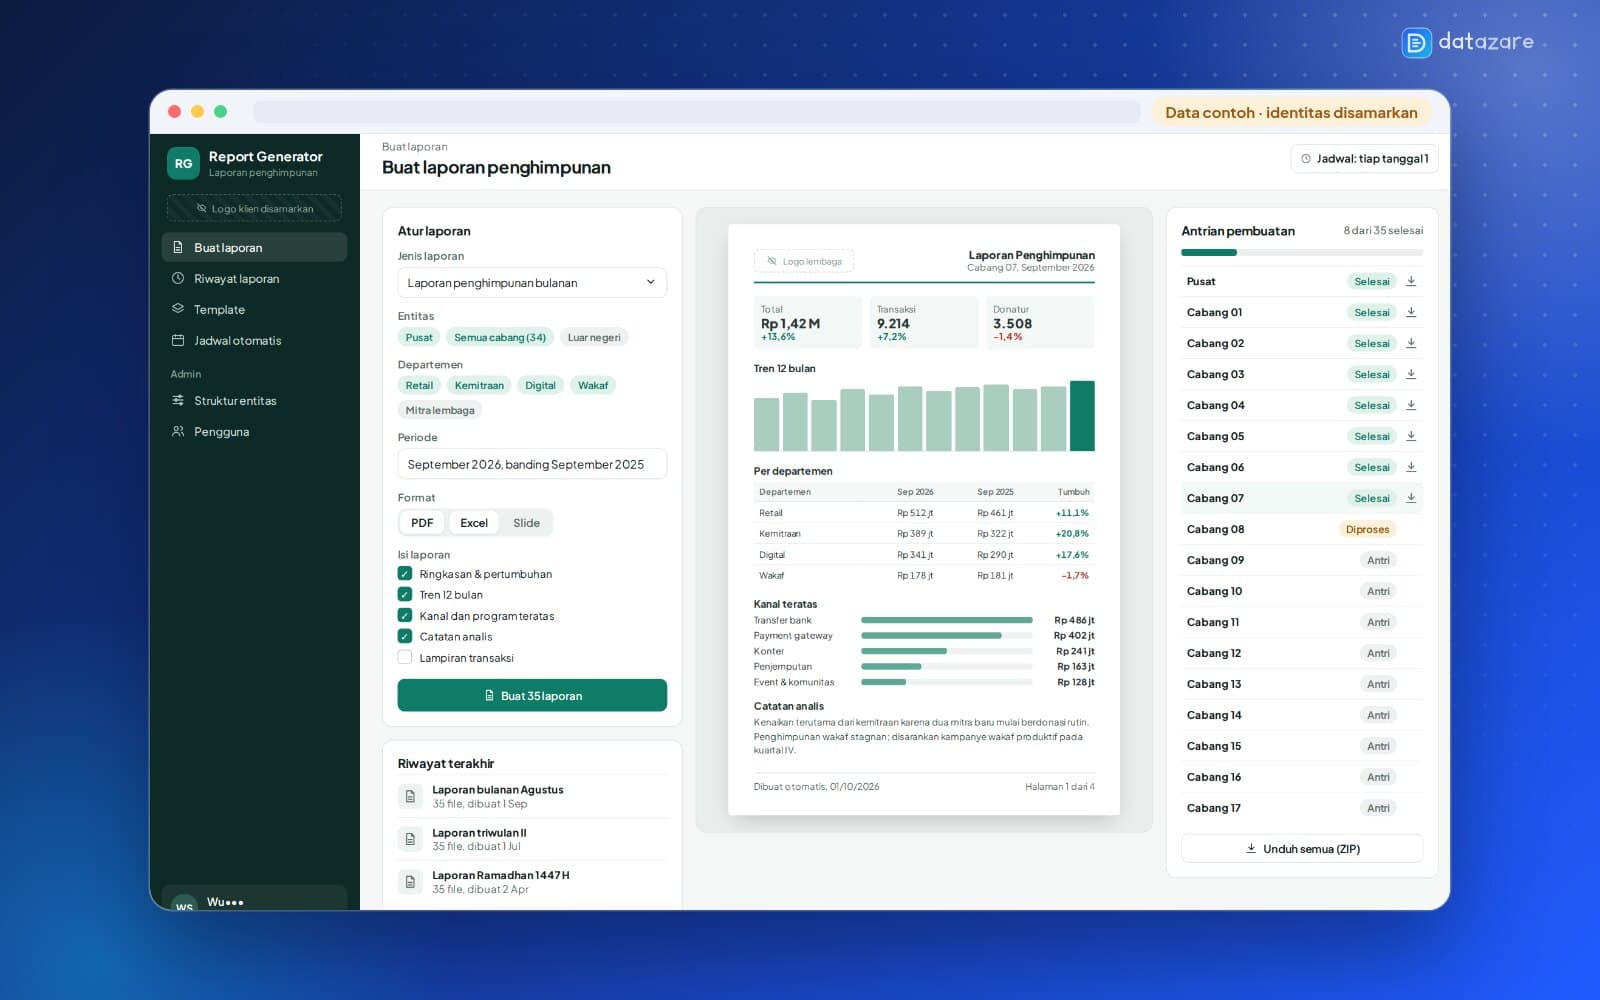Image resolution: width=1600 pixels, height=1000 pixels.
Task: Open Laporan bulanan Agustus file icon
Action: click(x=410, y=796)
